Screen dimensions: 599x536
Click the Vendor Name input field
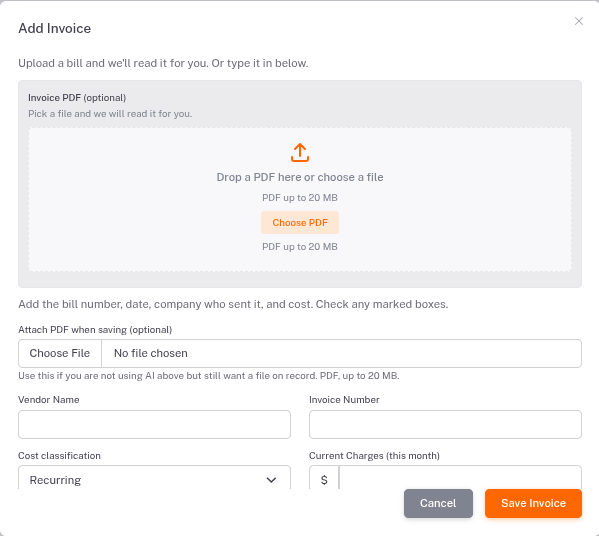click(154, 424)
